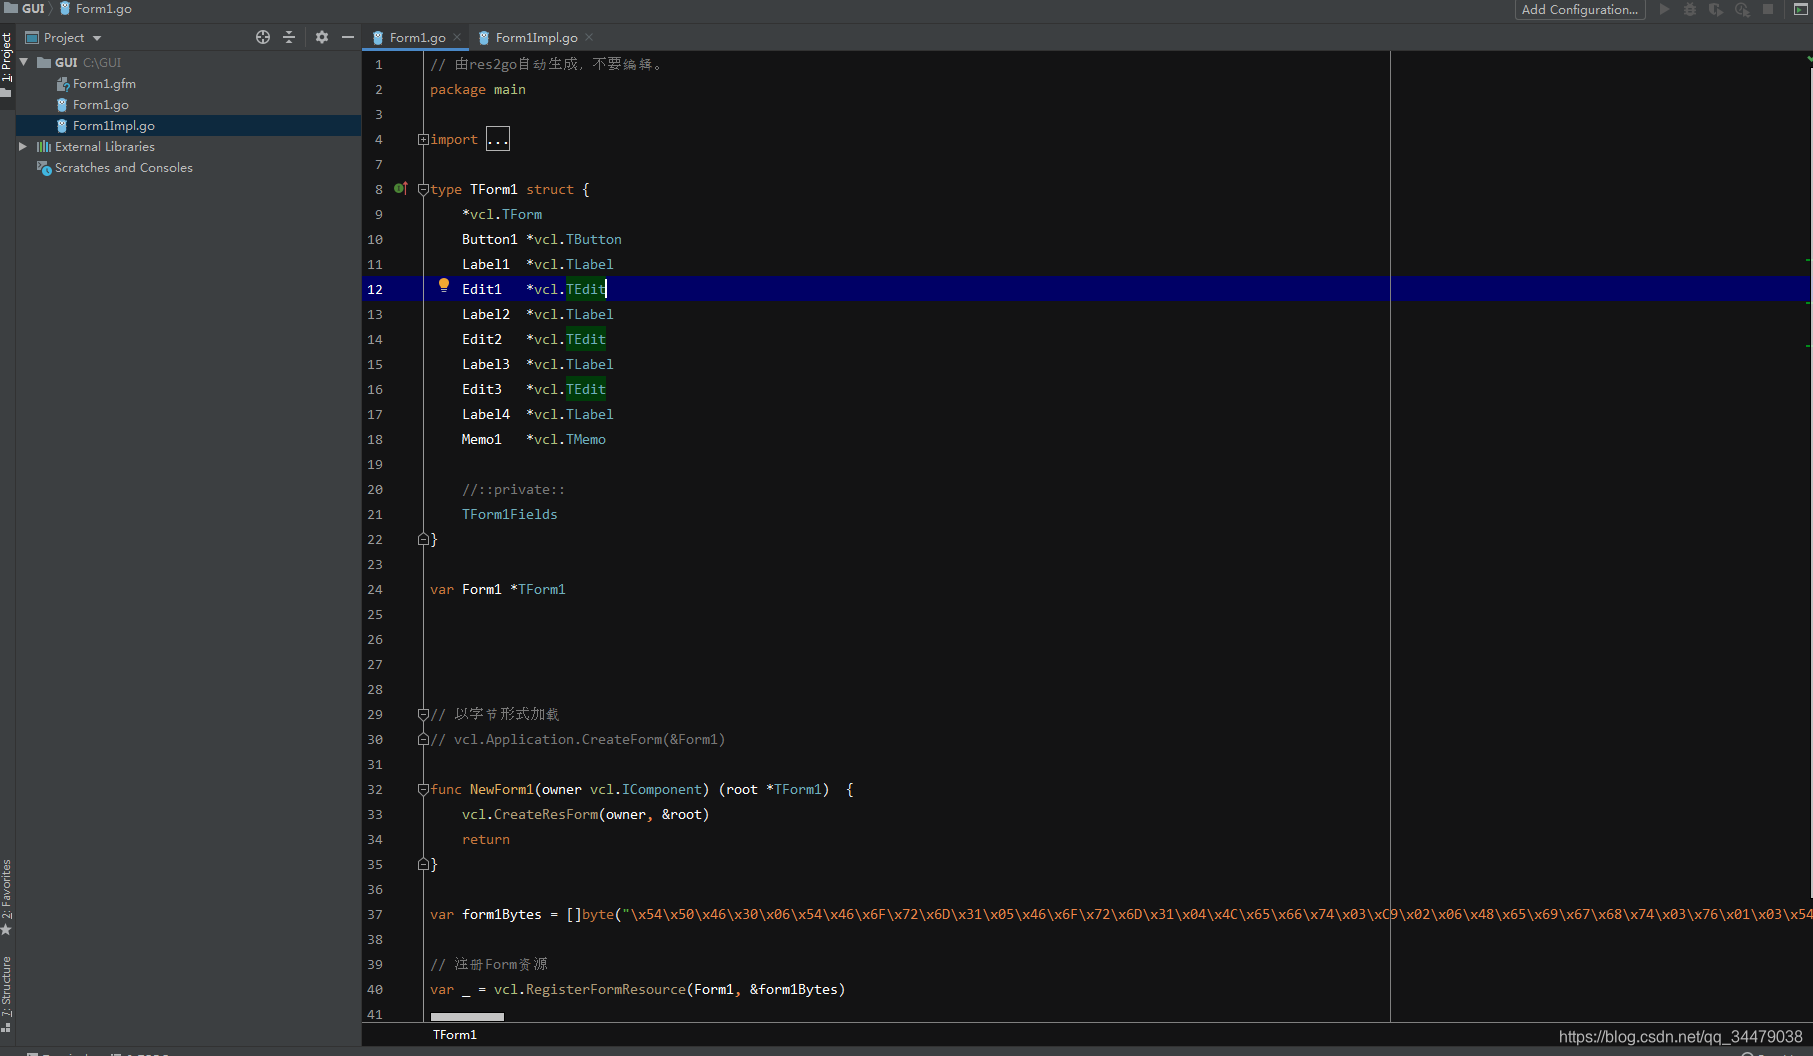Click the Add Configuration button
1813x1056 pixels.
[x=1580, y=9]
